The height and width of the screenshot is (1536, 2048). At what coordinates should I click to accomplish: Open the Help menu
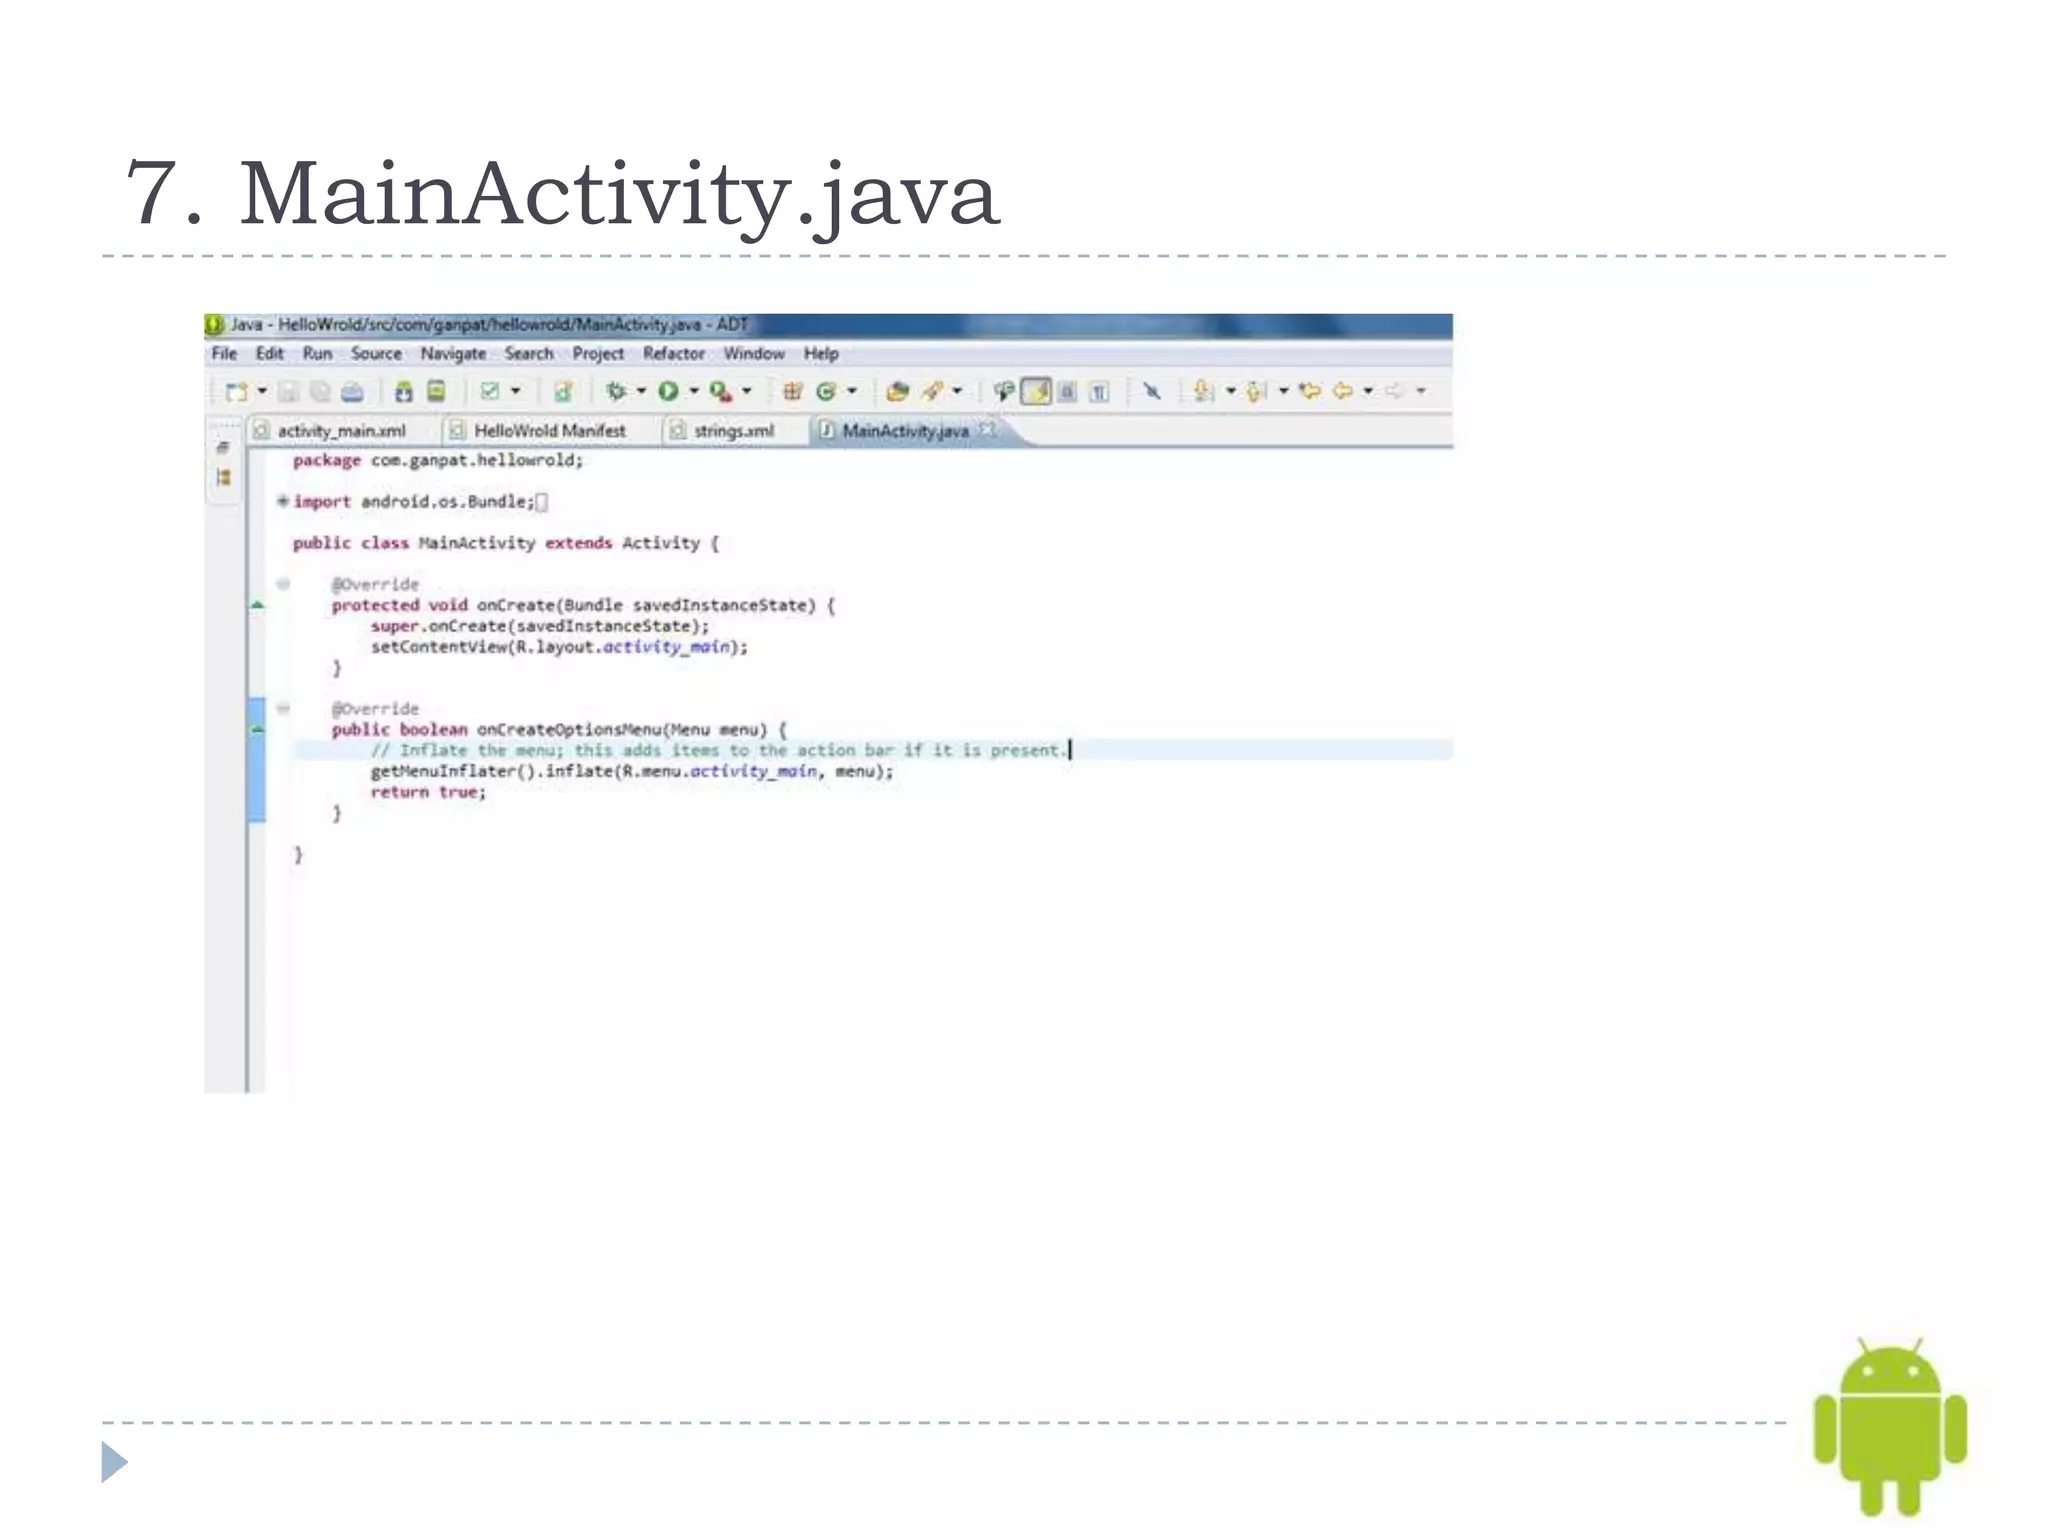pyautogui.click(x=821, y=353)
